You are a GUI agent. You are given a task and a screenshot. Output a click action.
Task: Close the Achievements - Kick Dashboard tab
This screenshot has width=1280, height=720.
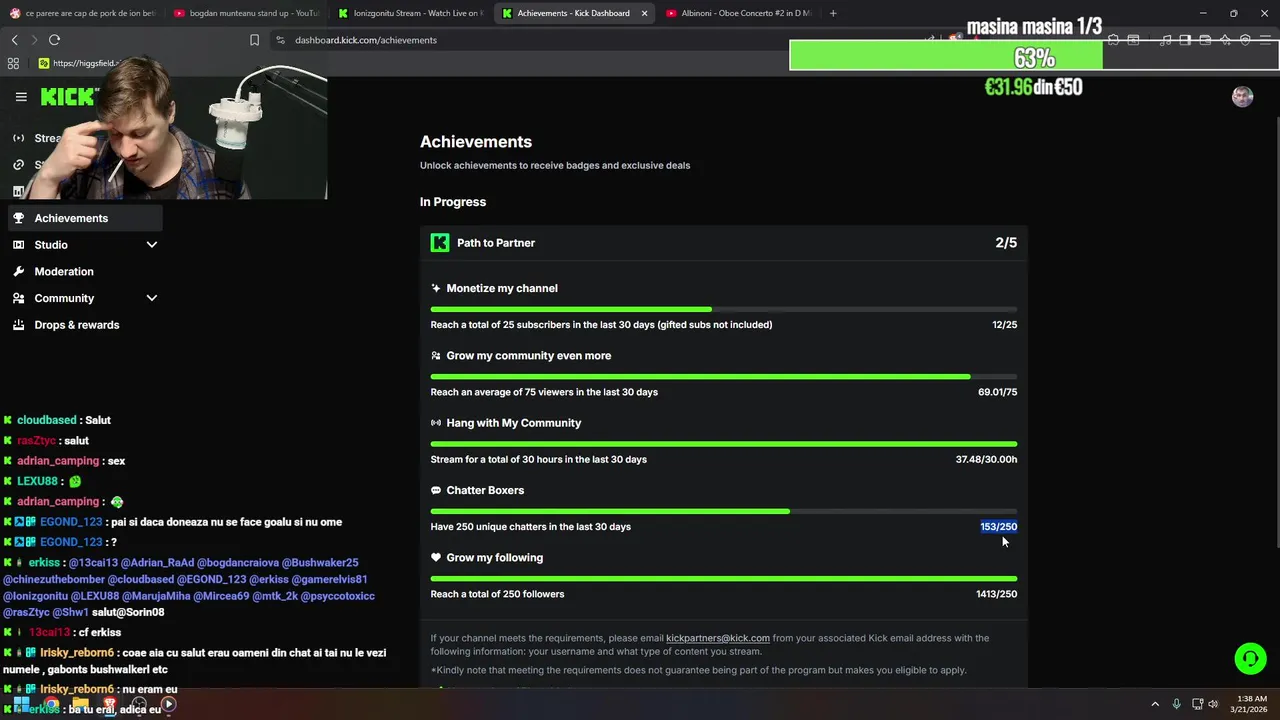644,13
